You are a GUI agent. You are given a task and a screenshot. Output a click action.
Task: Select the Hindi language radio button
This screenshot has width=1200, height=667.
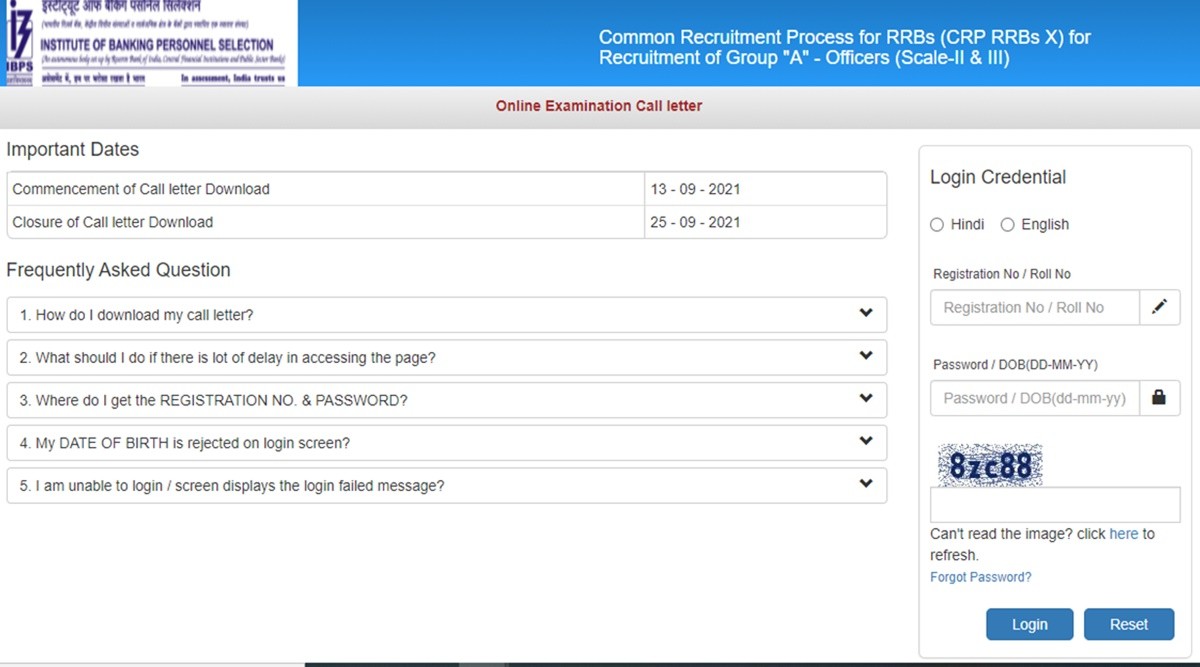pyautogui.click(x=937, y=225)
